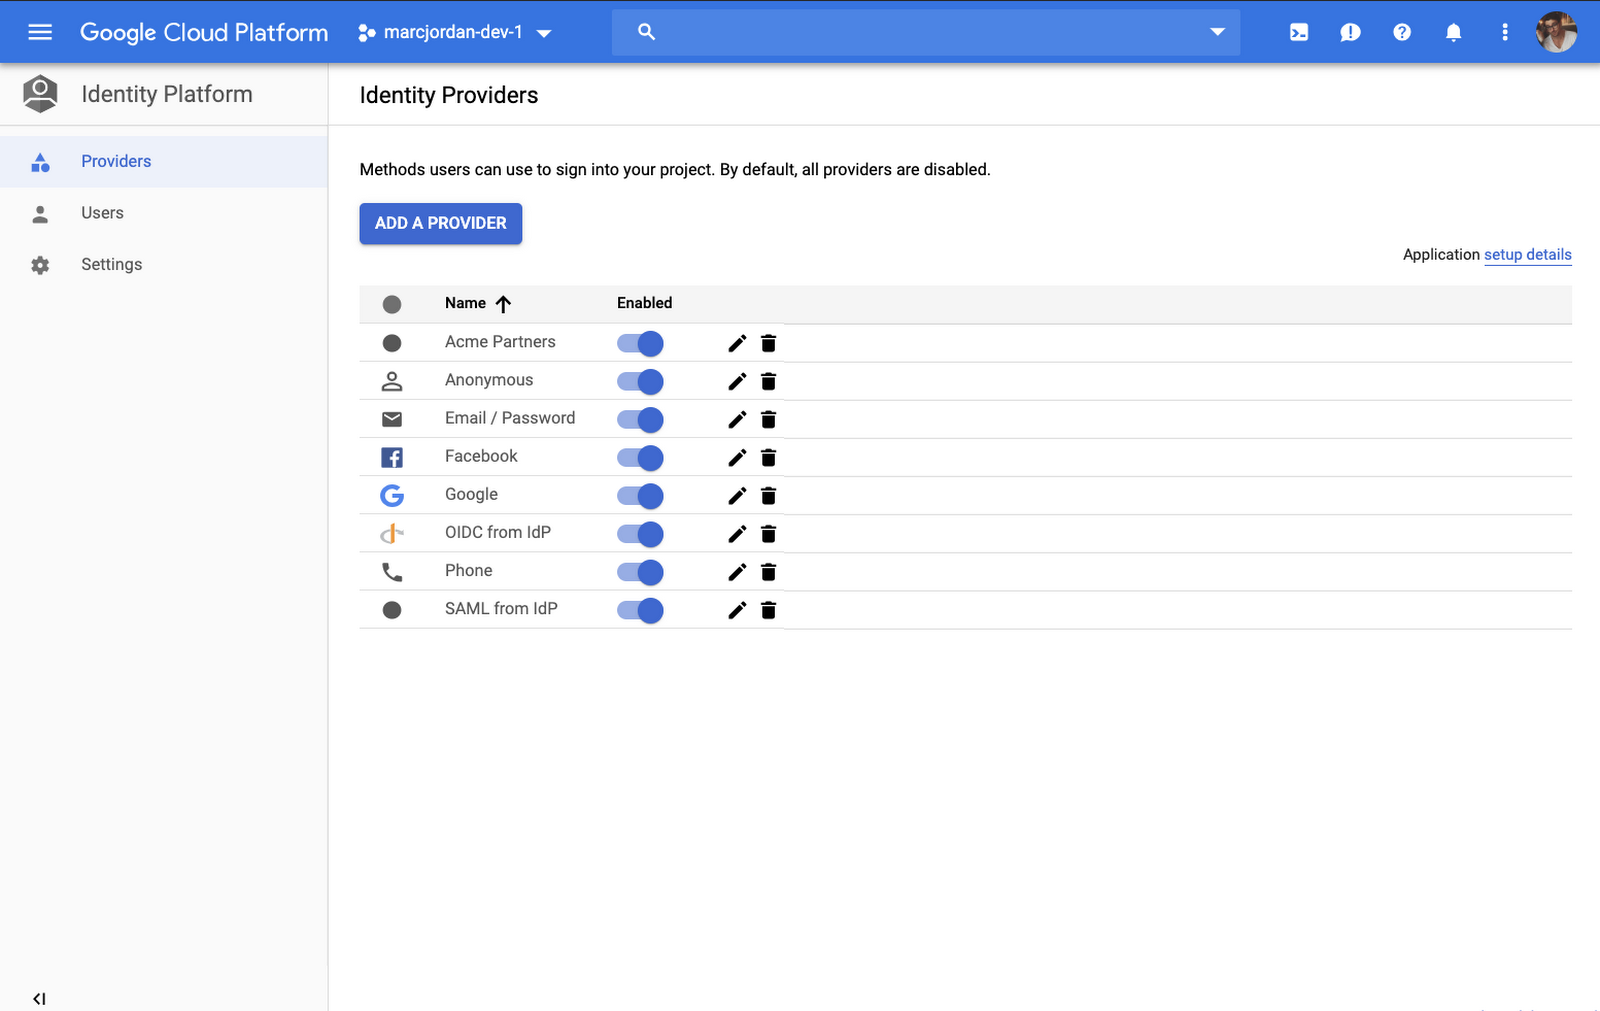Viewport: 1600px width, 1011px height.
Task: Edit the Phone provider
Action: click(737, 571)
